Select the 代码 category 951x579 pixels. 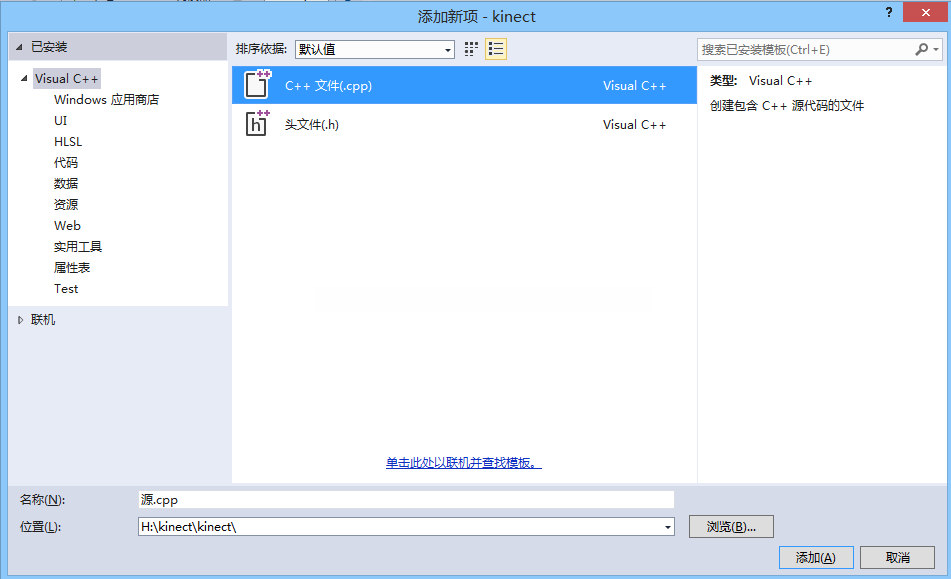click(66, 162)
